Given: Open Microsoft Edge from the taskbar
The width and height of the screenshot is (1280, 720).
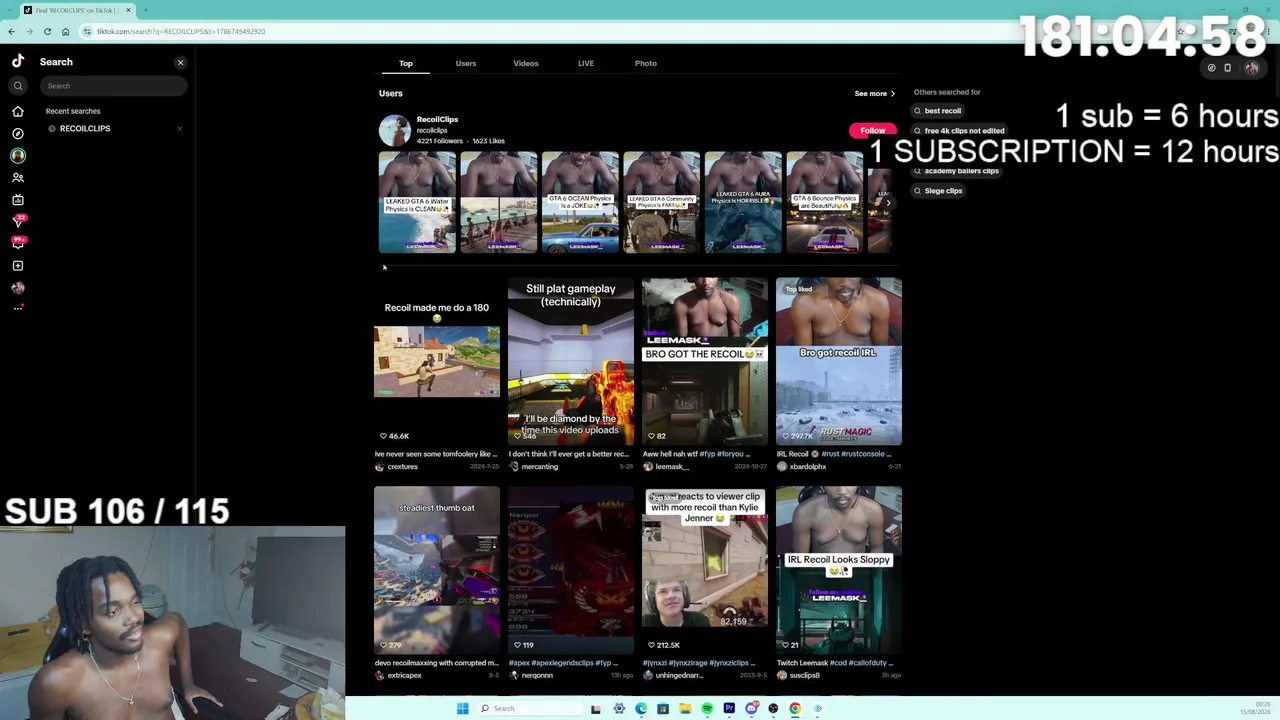Looking at the screenshot, I should coord(641,708).
